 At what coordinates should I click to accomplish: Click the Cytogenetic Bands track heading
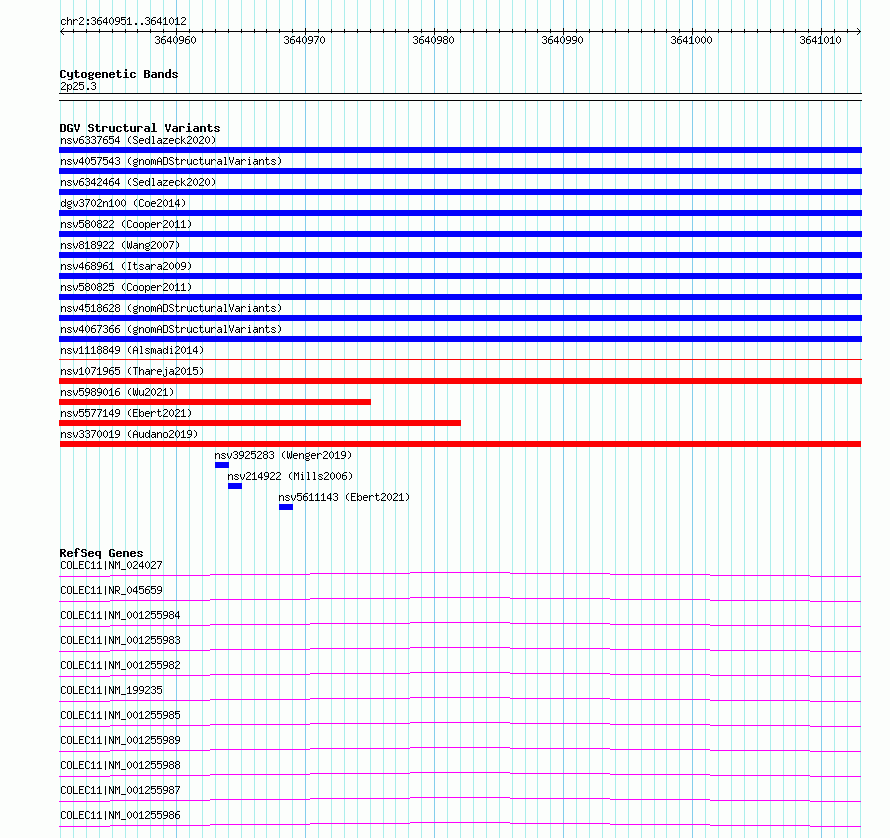[x=119, y=74]
